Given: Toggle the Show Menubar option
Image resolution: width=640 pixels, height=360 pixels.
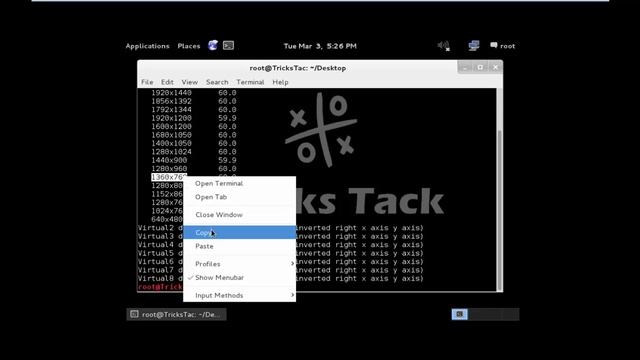Looking at the screenshot, I should (x=240, y=278).
